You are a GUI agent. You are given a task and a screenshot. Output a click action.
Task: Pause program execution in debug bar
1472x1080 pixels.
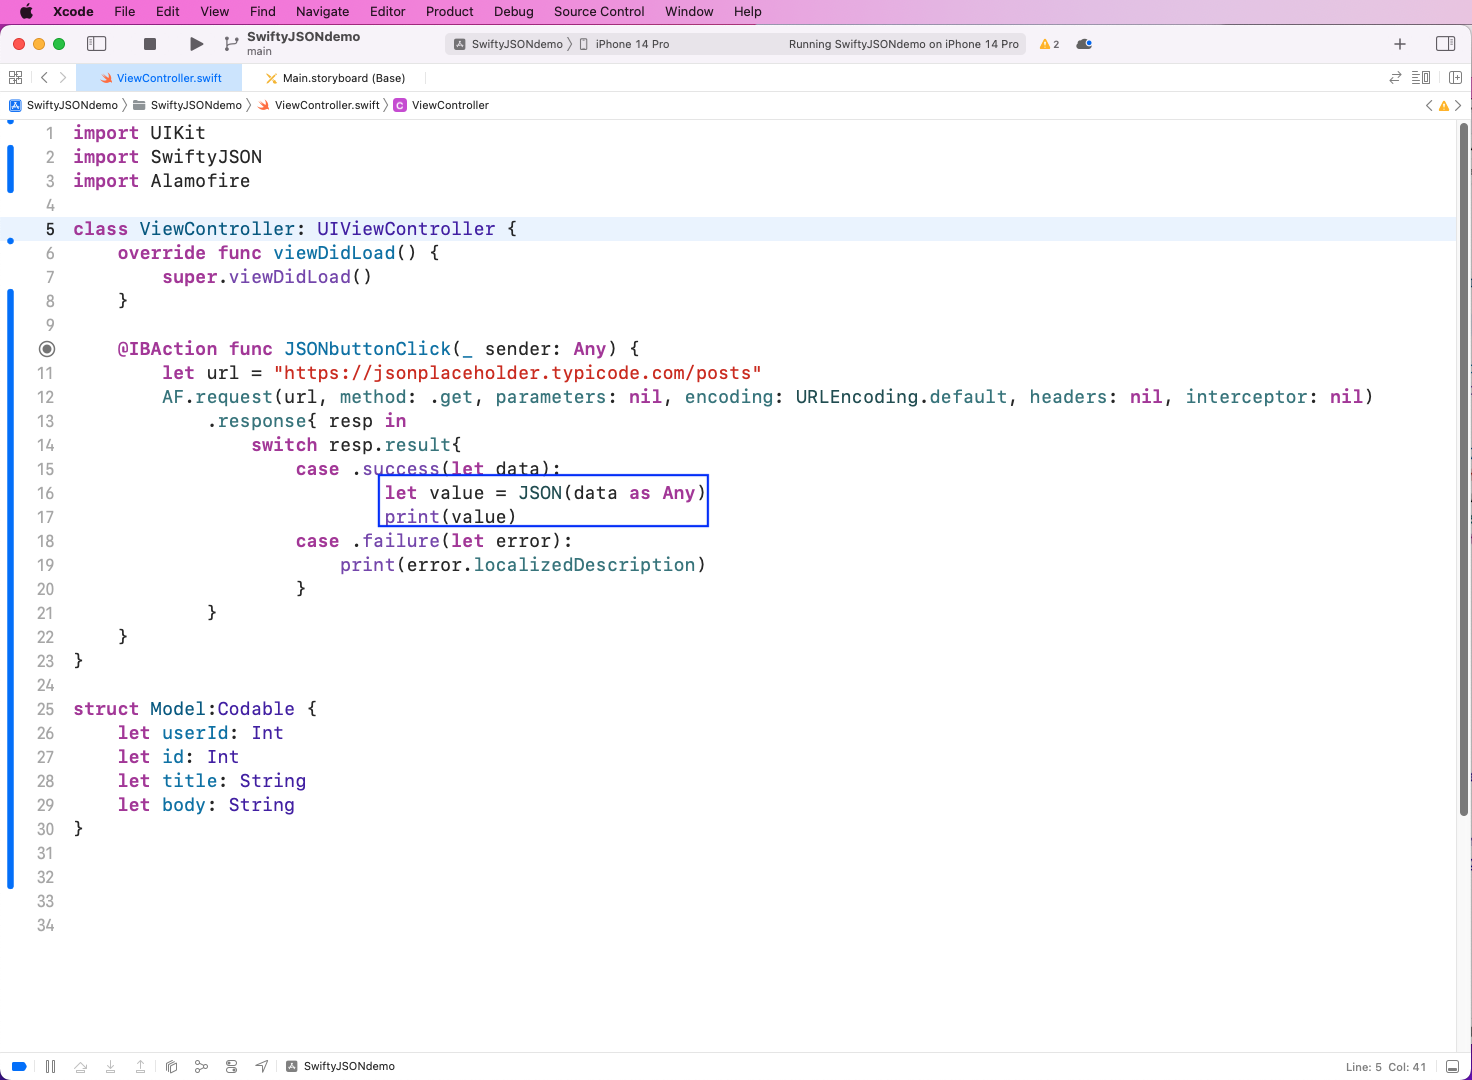(x=50, y=1066)
